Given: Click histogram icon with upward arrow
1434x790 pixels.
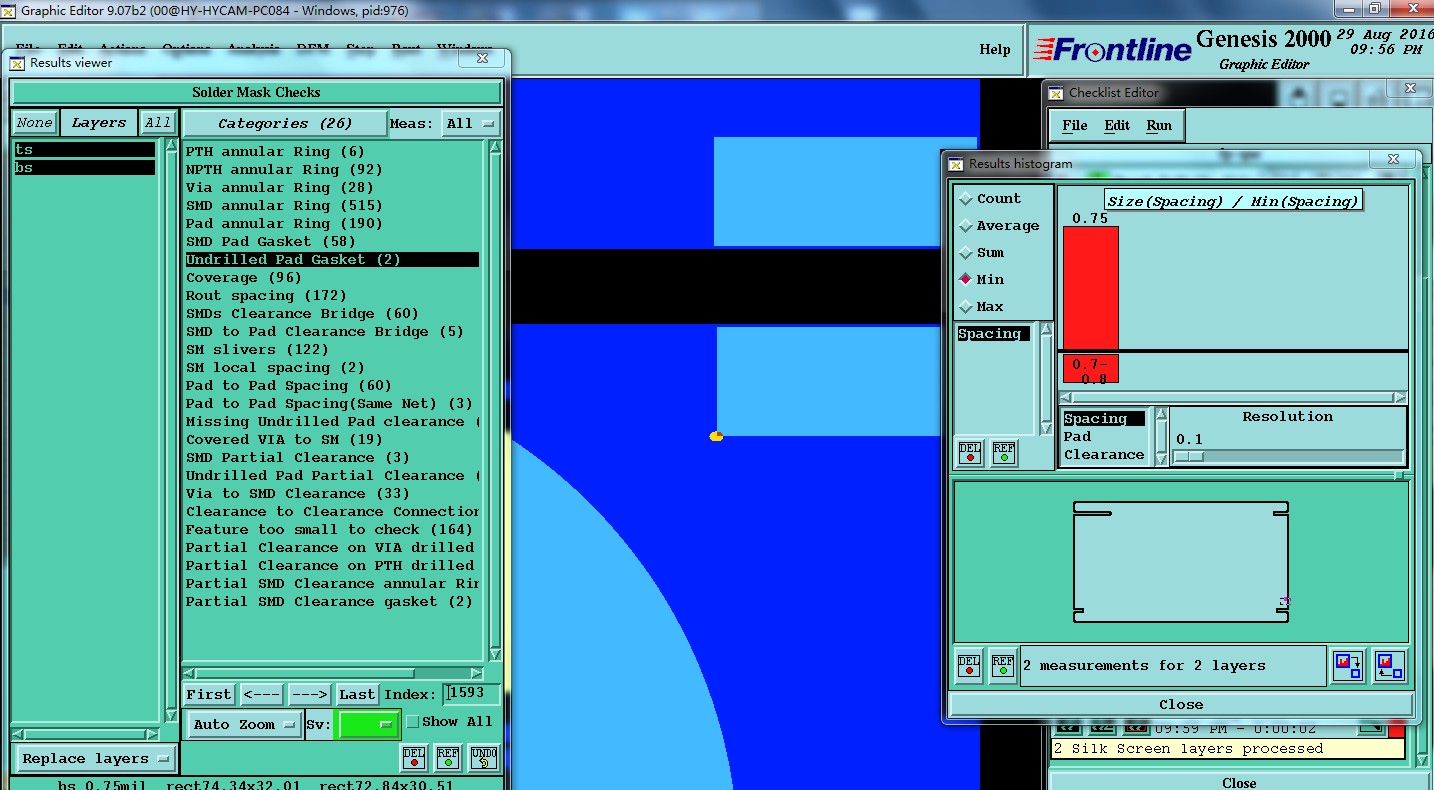Looking at the screenshot, I should click(x=1390, y=666).
